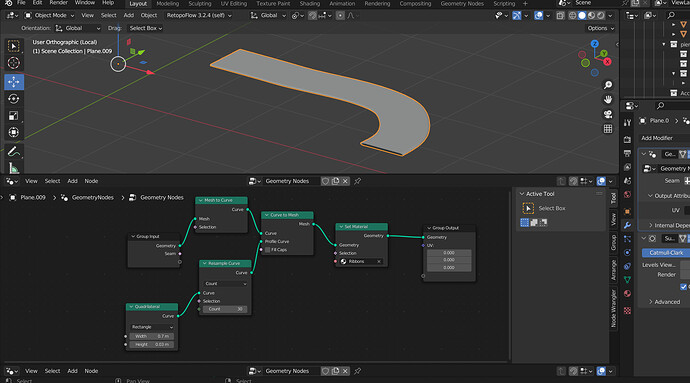Open the Orientation Global dropdown
690x383 pixels.
(x=77, y=28)
